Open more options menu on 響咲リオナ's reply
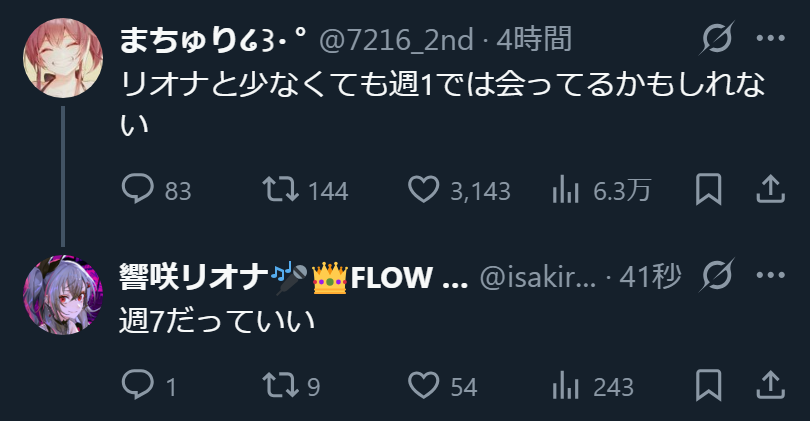The image size is (810, 421). pos(771,274)
